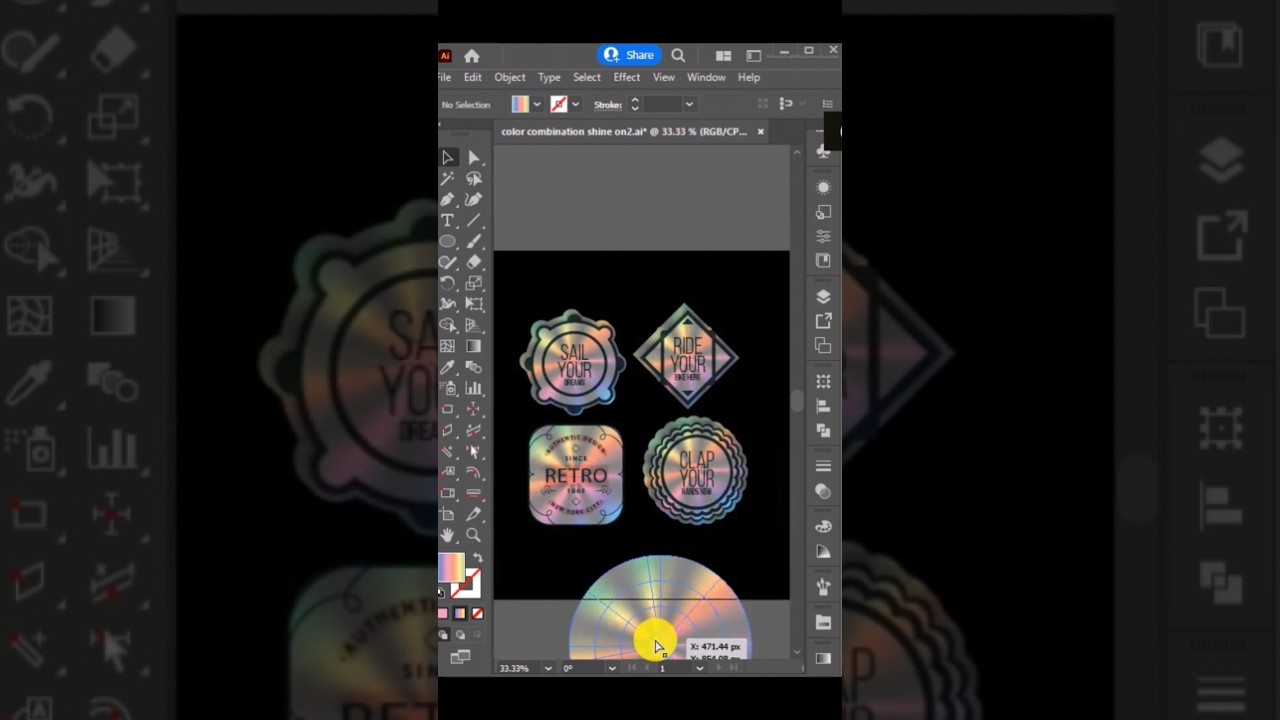
Task: Open the artboard number dropdown
Action: [x=699, y=668]
